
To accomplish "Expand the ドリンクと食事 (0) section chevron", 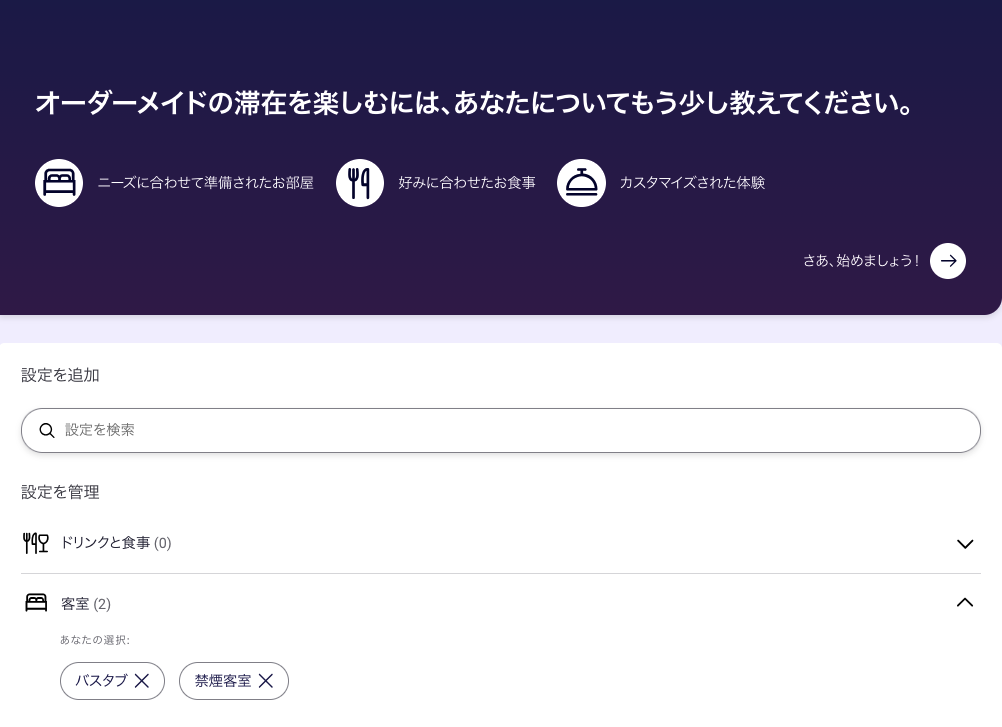I will (965, 544).
